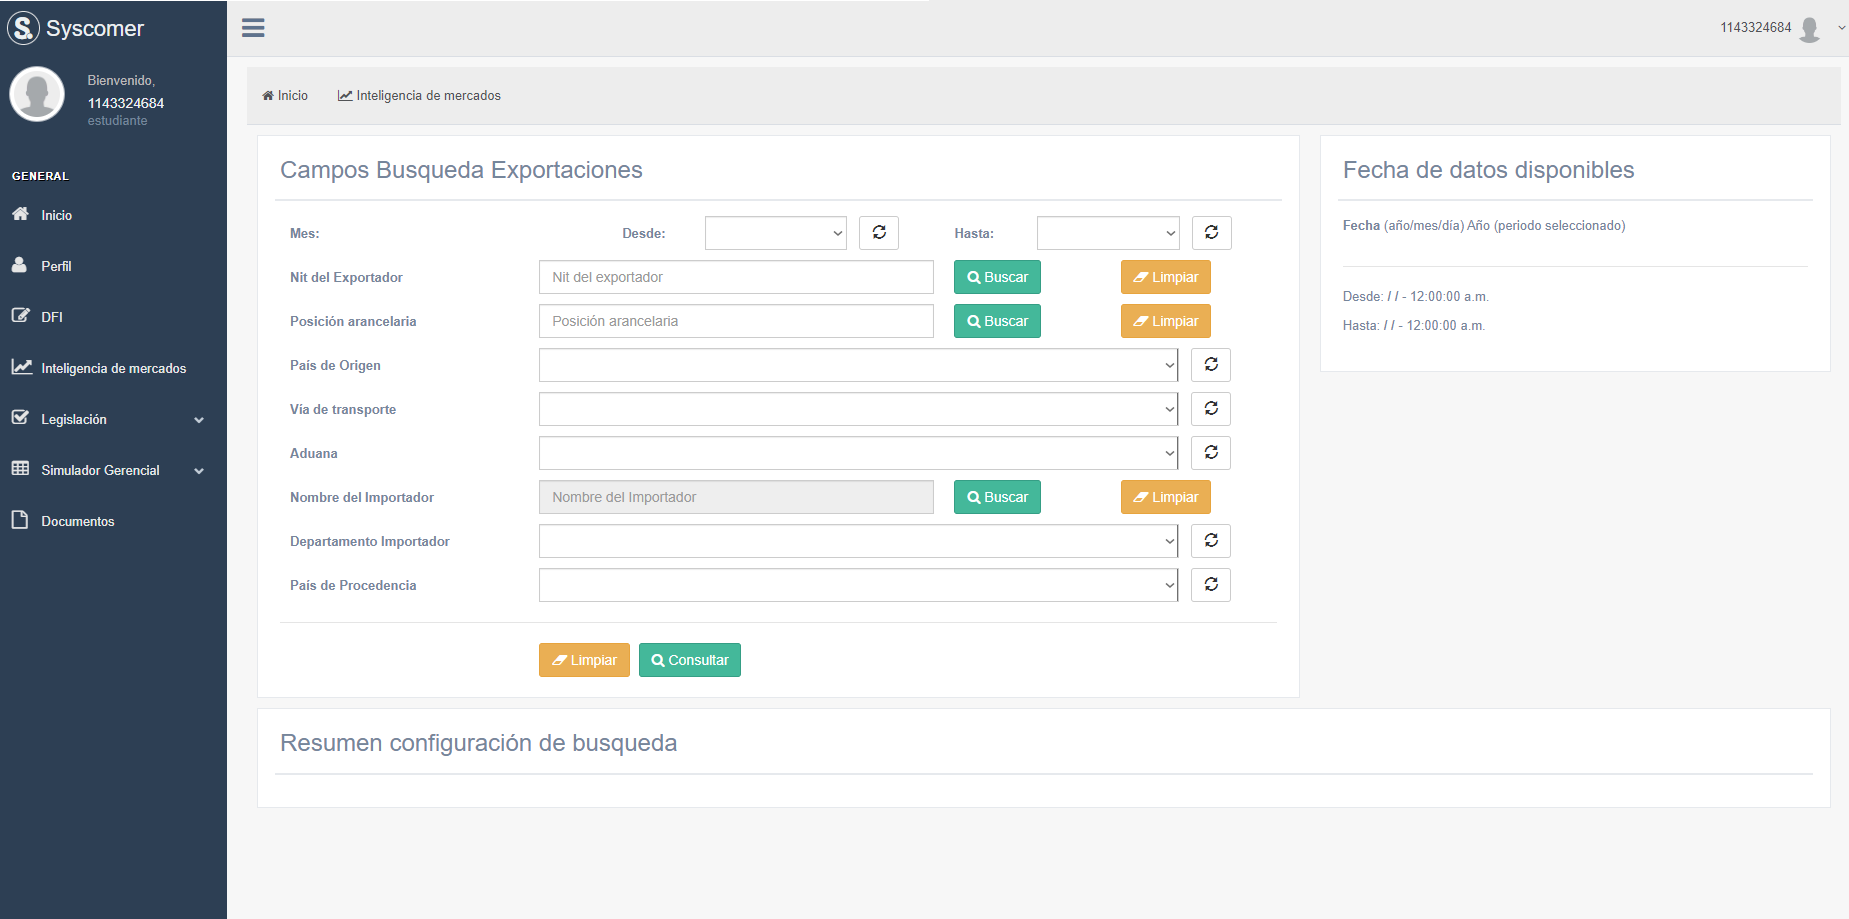This screenshot has width=1849, height=919.
Task: Click refresh icon next to Aduana dropdown
Action: pos(1210,453)
